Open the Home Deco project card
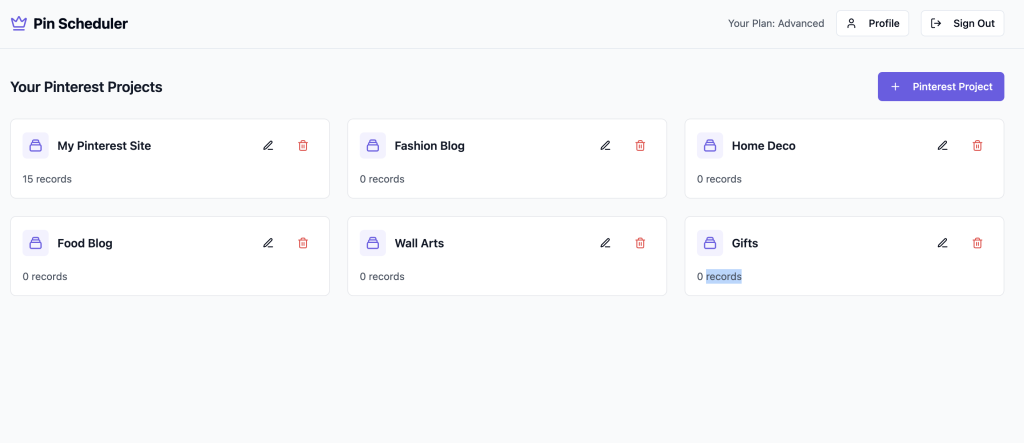 point(844,159)
